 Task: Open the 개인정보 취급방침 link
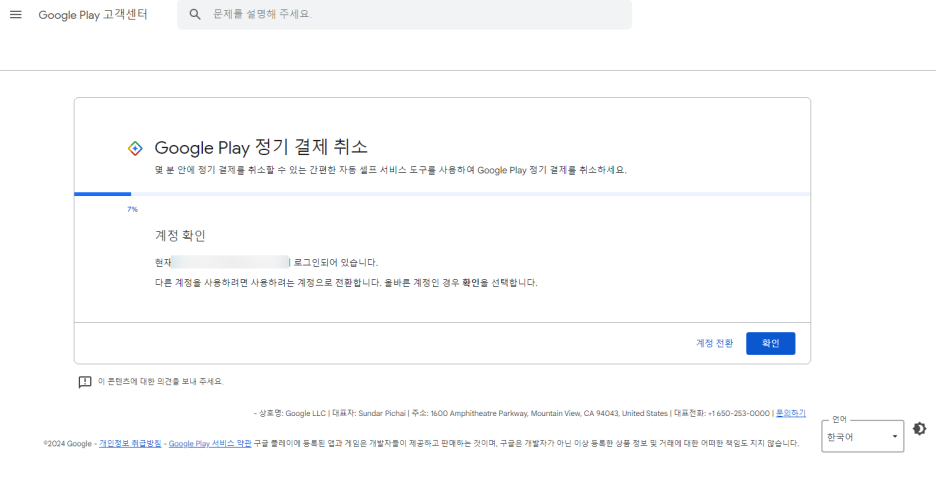point(130,443)
